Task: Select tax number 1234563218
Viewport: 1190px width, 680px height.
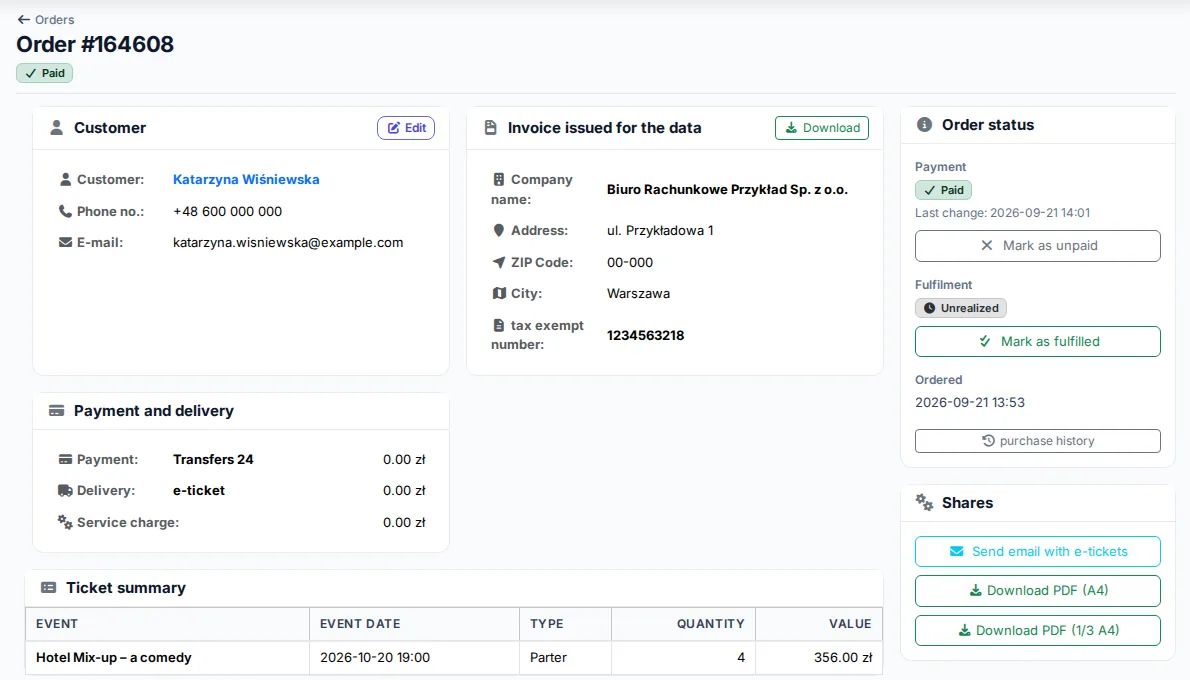Action: tap(645, 335)
